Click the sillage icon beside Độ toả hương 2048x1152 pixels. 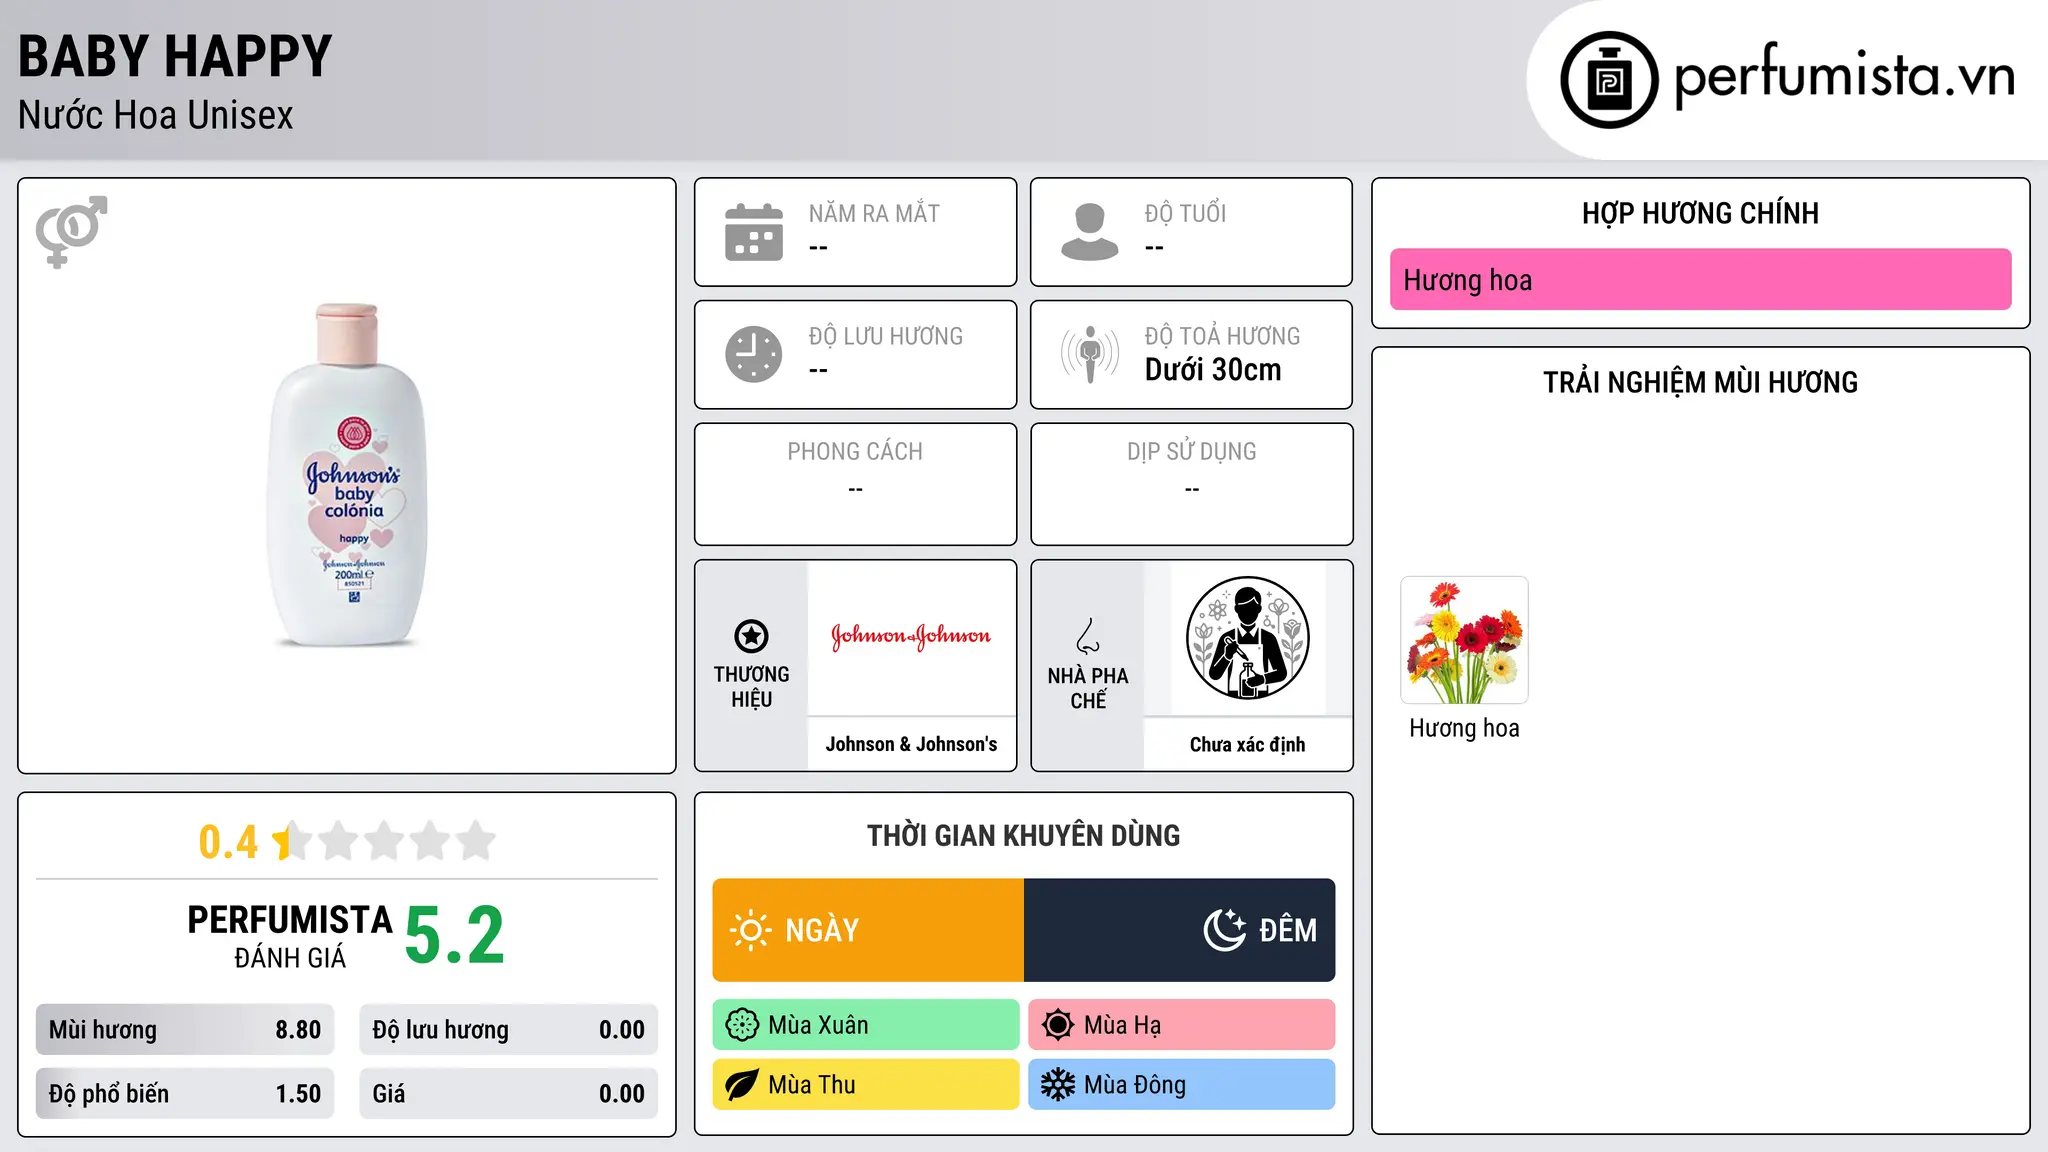tap(1090, 354)
